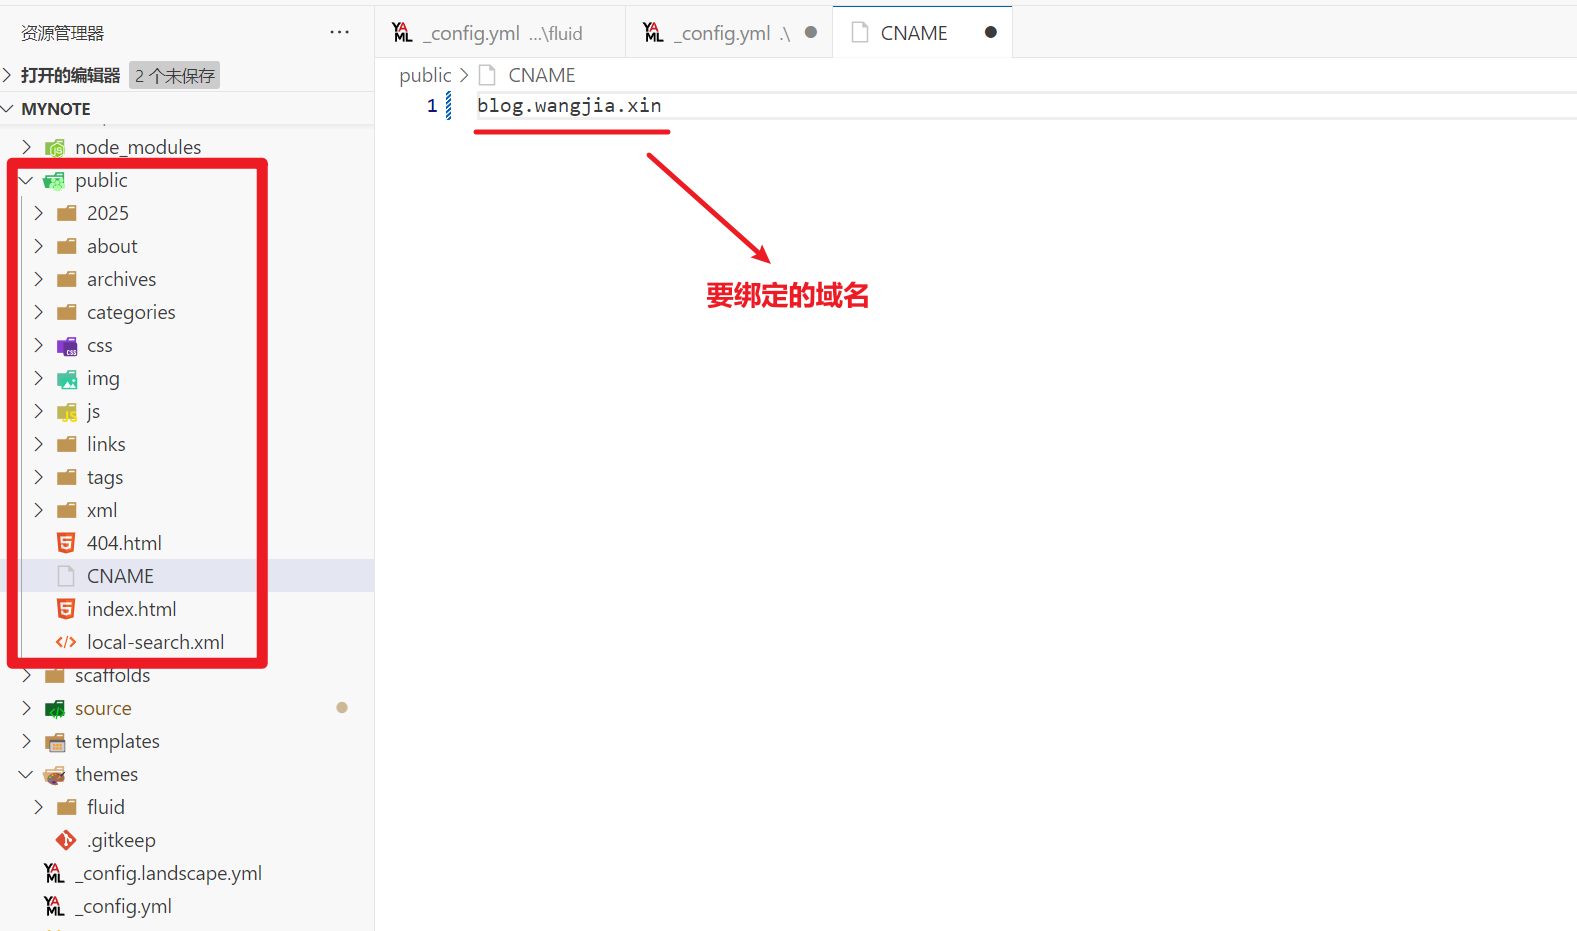This screenshot has height=931, width=1577.
Task: Click the public breadcrumb link
Action: [425, 75]
